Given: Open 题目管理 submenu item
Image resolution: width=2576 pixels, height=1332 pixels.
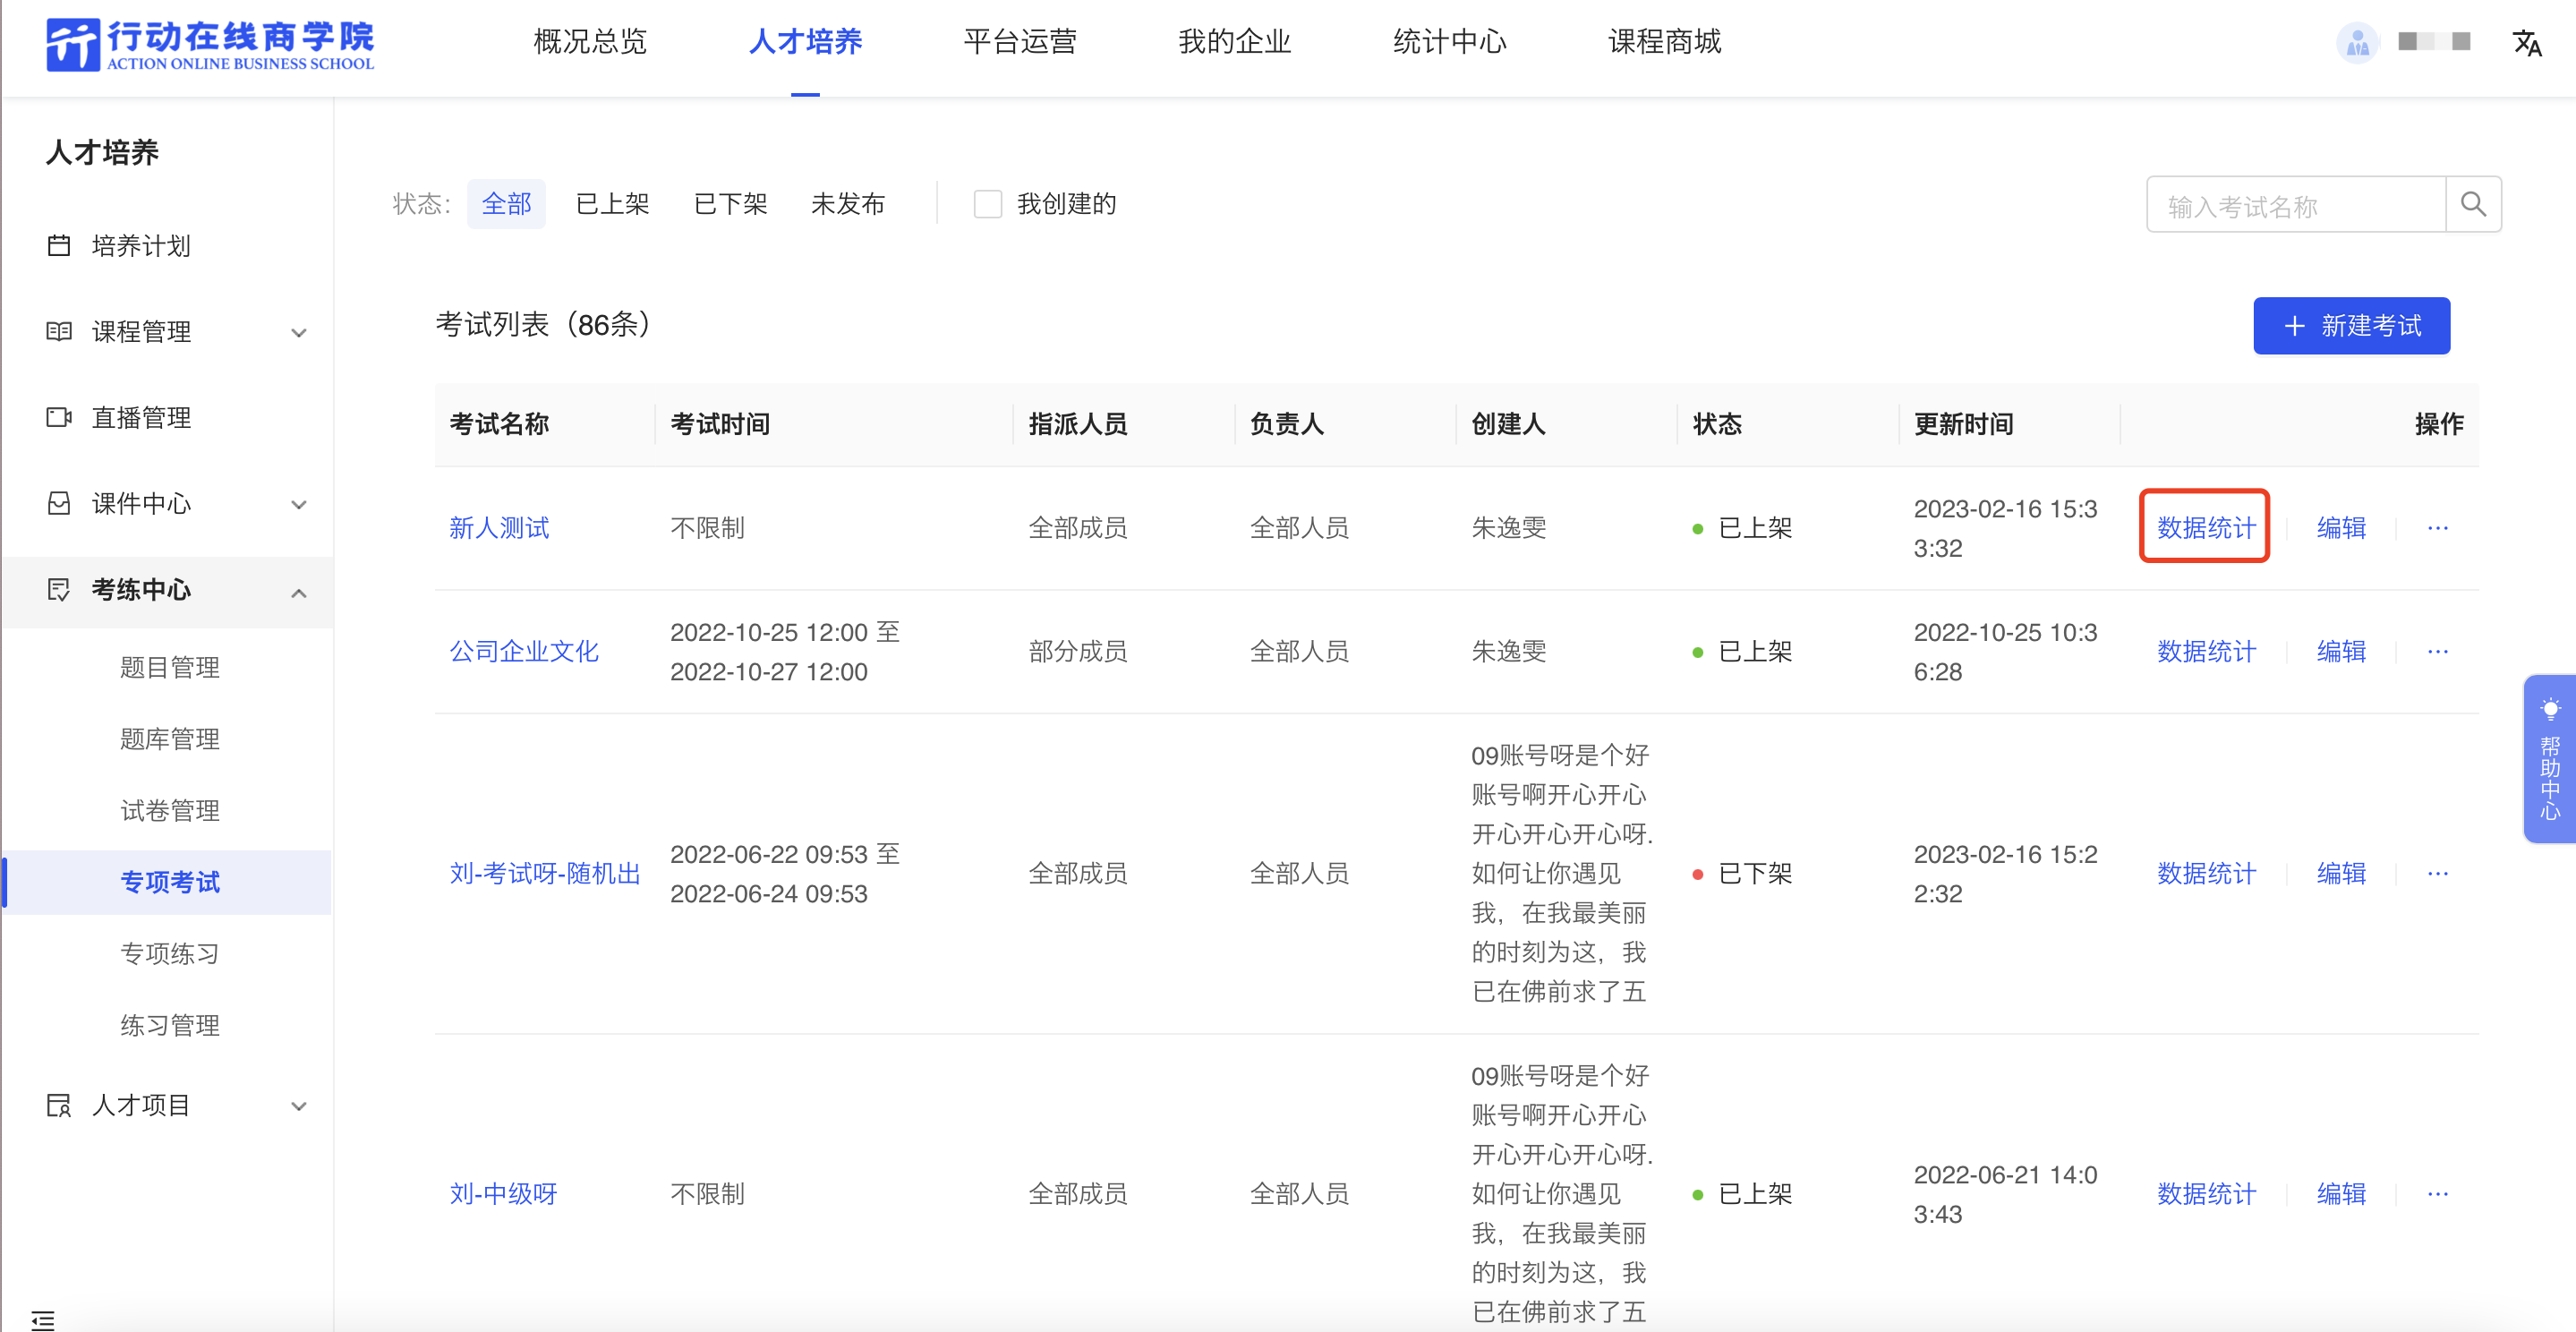Looking at the screenshot, I should (170, 668).
